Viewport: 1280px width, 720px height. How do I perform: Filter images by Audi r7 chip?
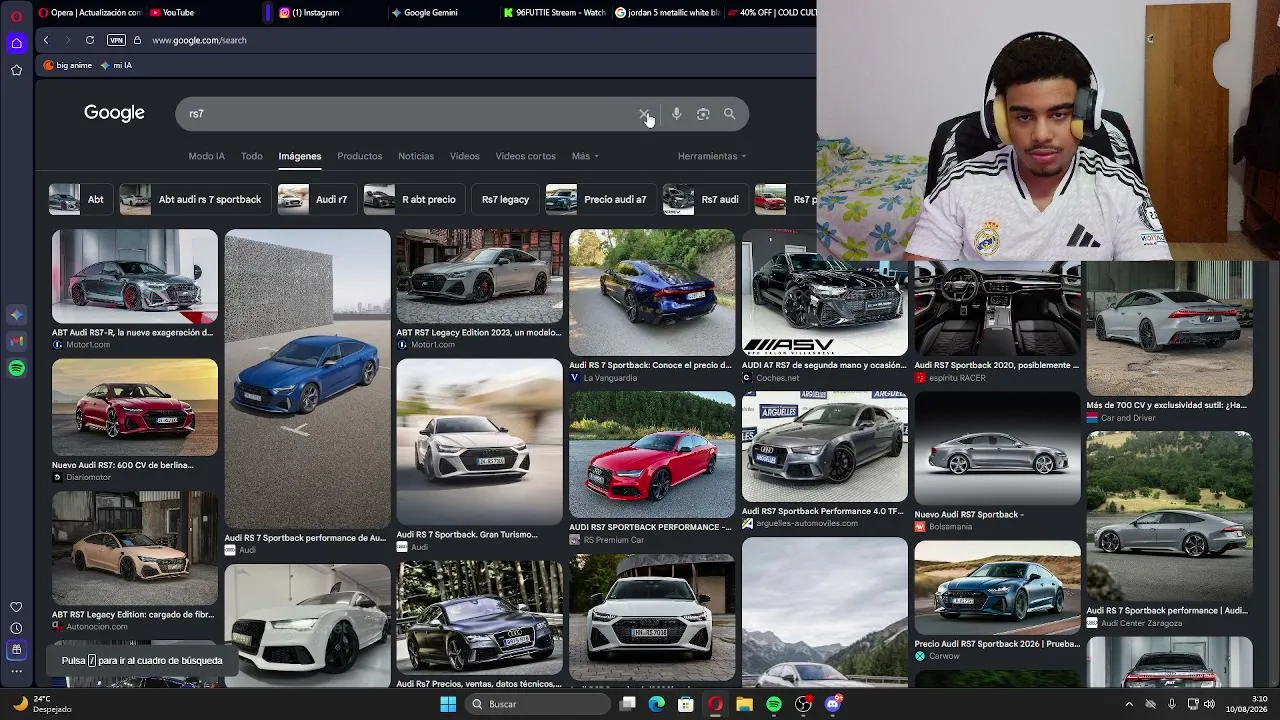315,199
